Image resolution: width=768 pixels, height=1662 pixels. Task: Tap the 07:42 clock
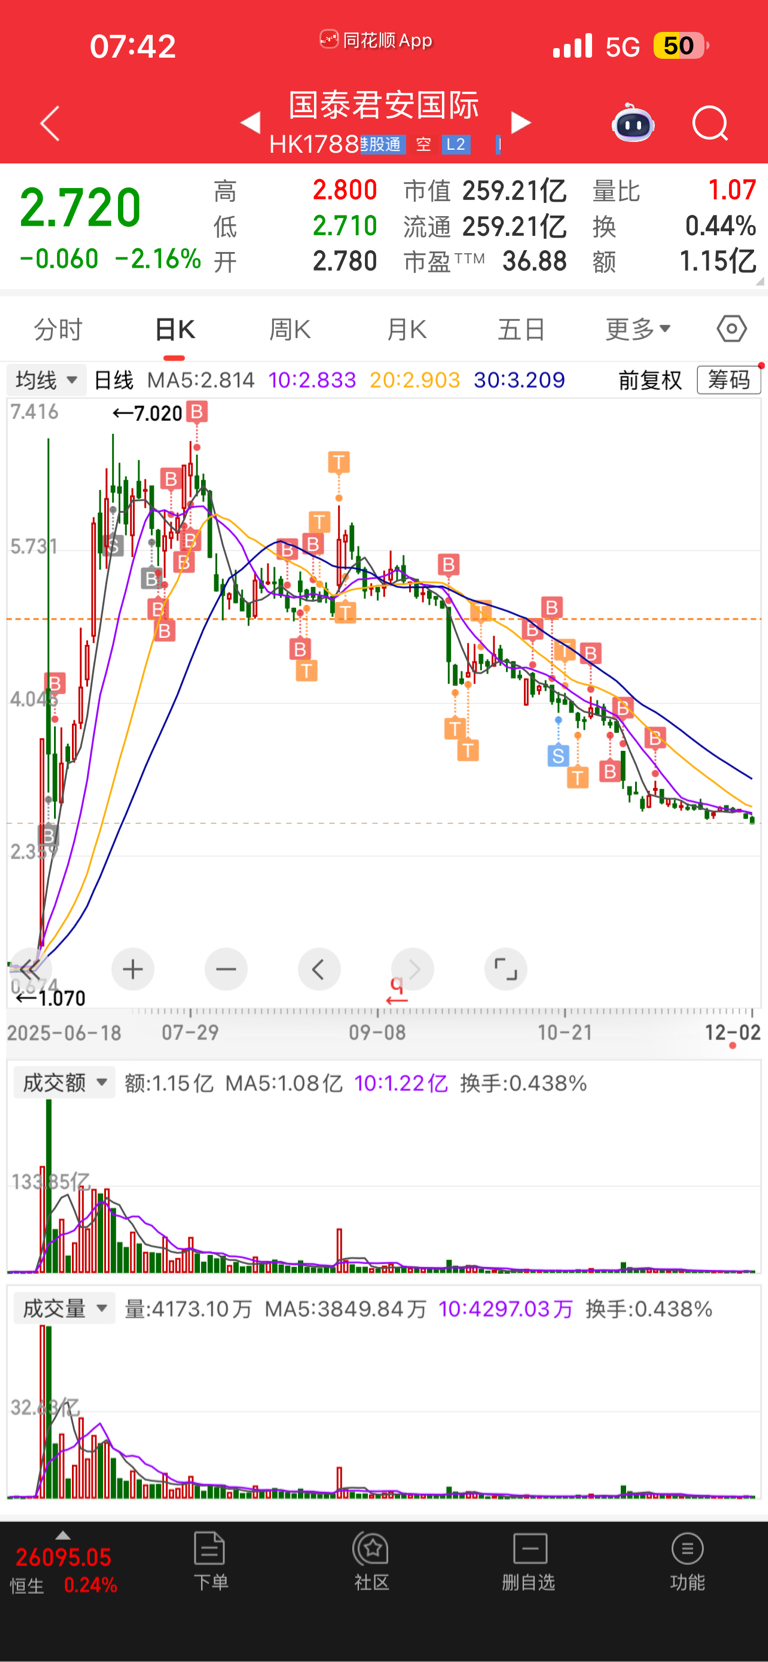point(133,46)
